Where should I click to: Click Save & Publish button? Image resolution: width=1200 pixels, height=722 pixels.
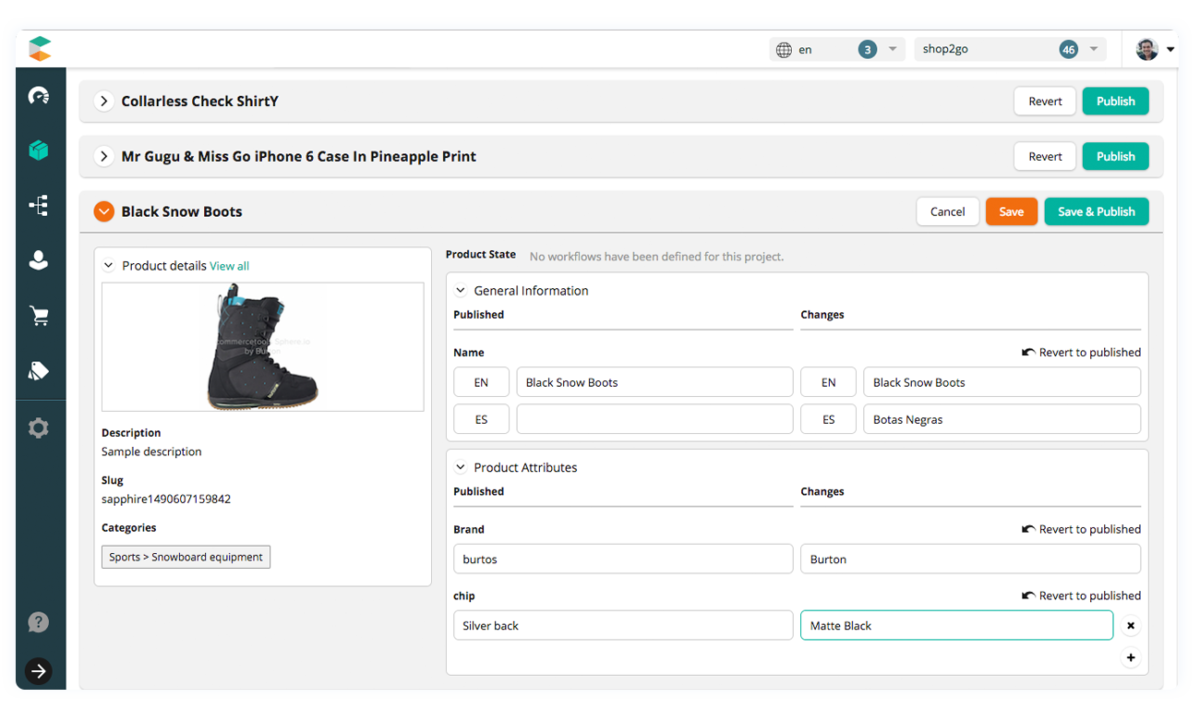click(x=1096, y=211)
